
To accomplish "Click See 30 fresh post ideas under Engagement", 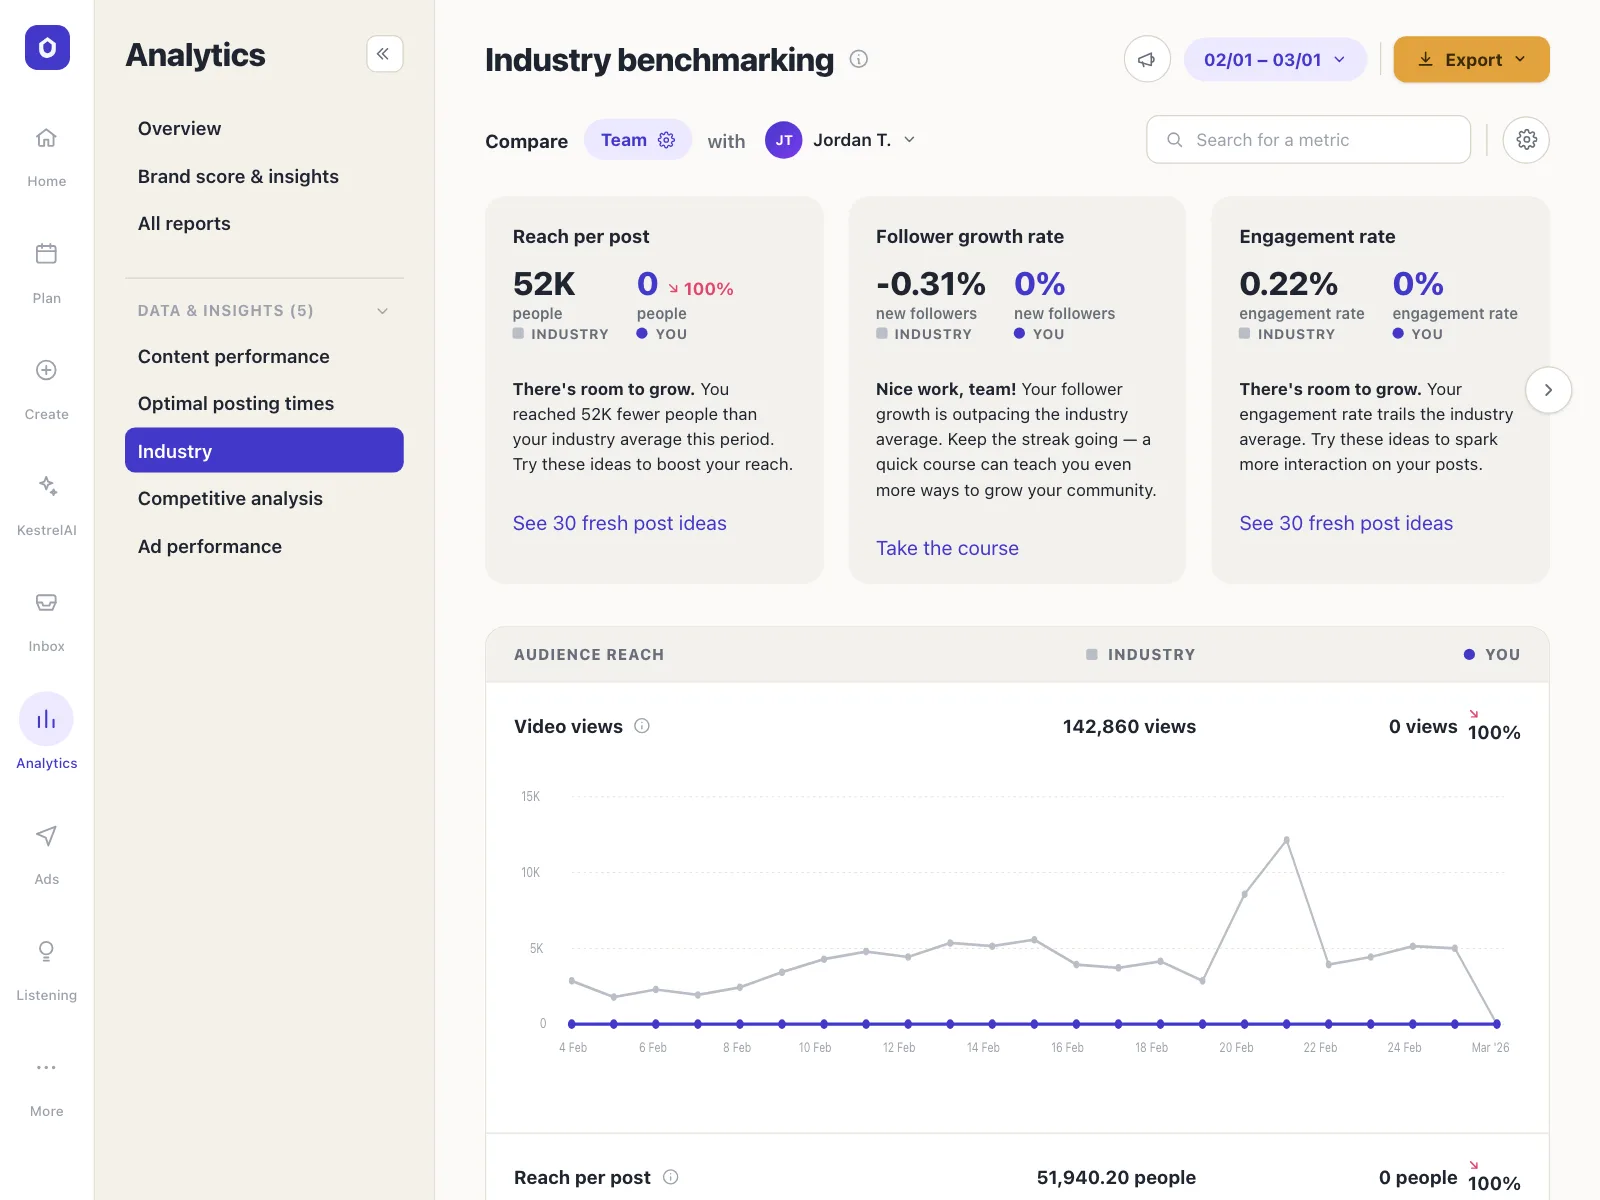I will point(1346,523).
